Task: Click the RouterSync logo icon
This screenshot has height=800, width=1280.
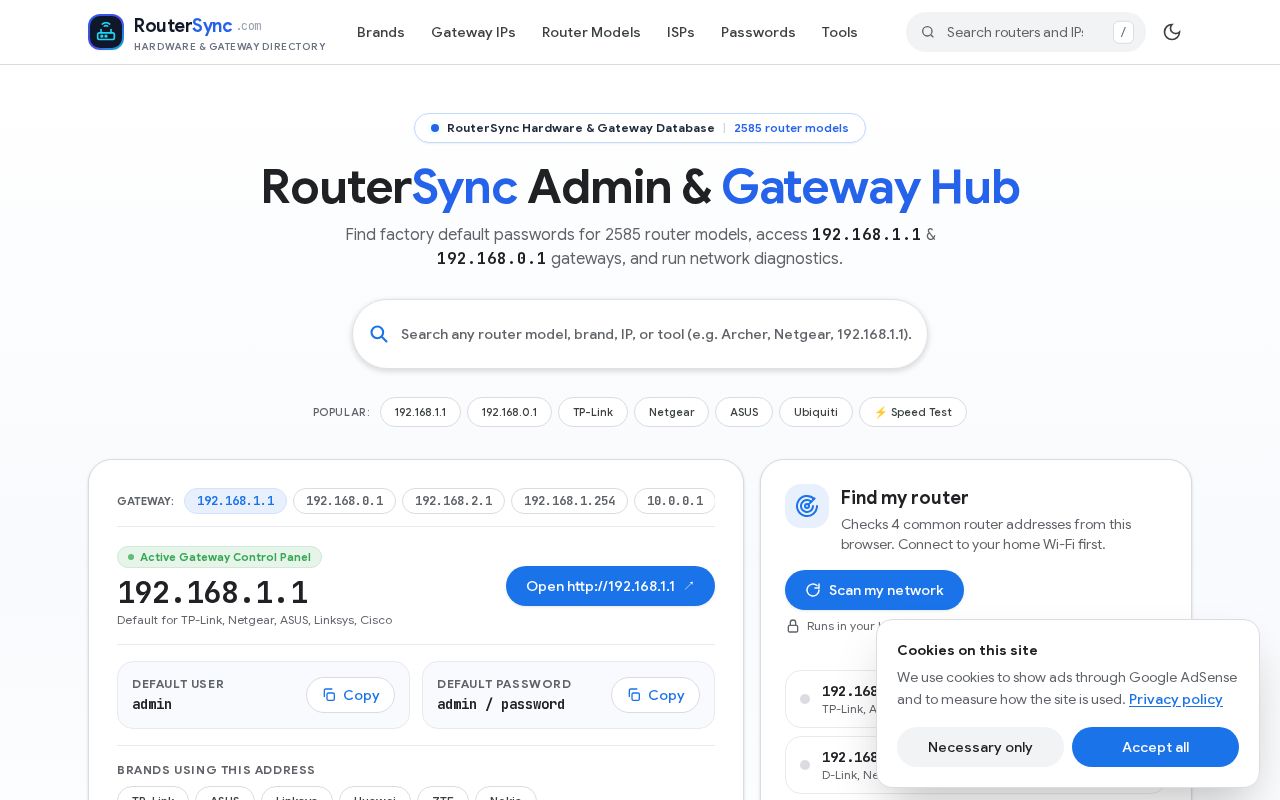Action: pyautogui.click(x=106, y=32)
